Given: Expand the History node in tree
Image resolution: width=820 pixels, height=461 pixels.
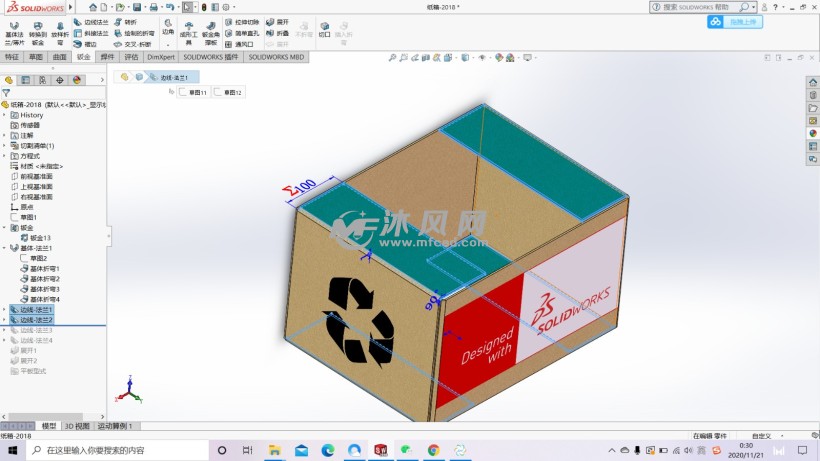Looking at the screenshot, I should point(5,115).
